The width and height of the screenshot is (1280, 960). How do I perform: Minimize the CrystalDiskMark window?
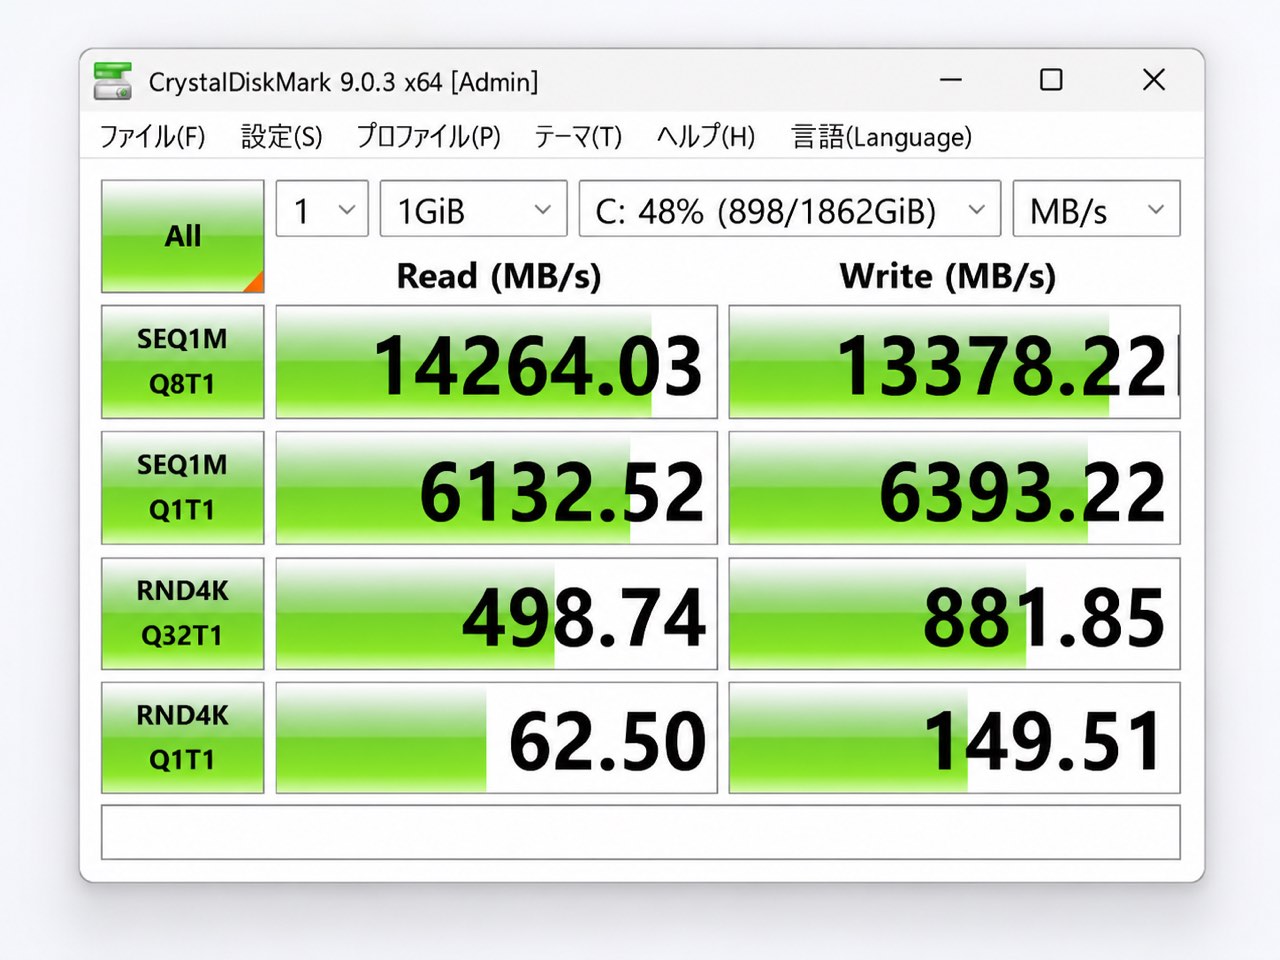pos(951,80)
